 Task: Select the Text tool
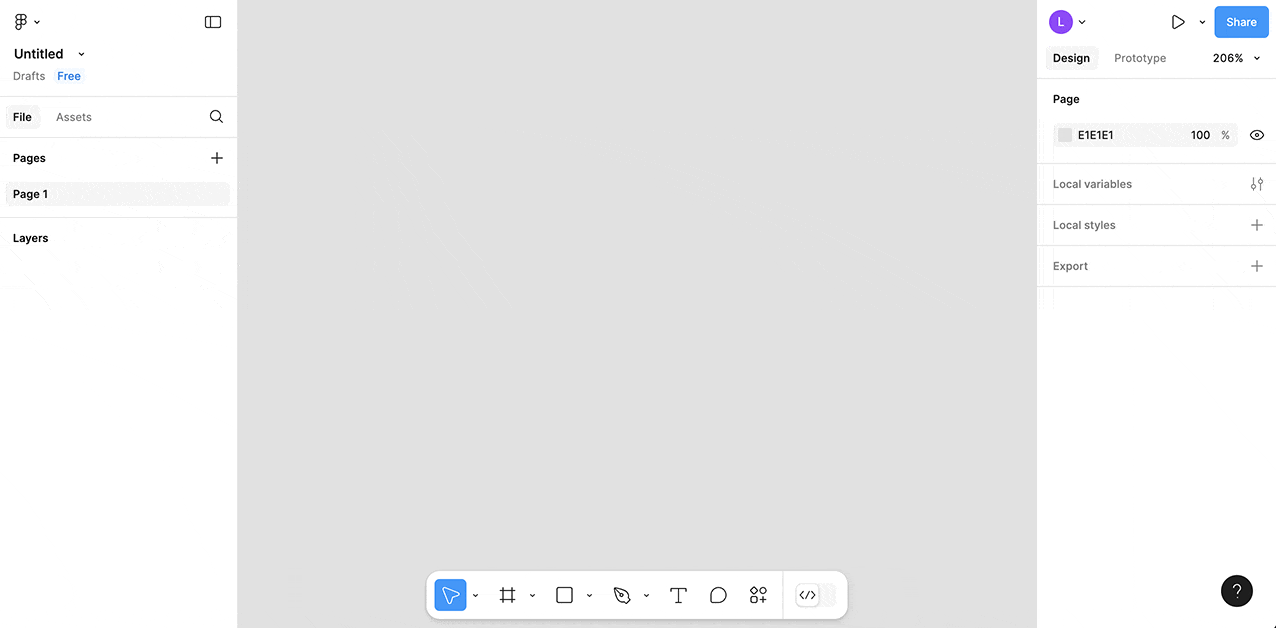[678, 596]
